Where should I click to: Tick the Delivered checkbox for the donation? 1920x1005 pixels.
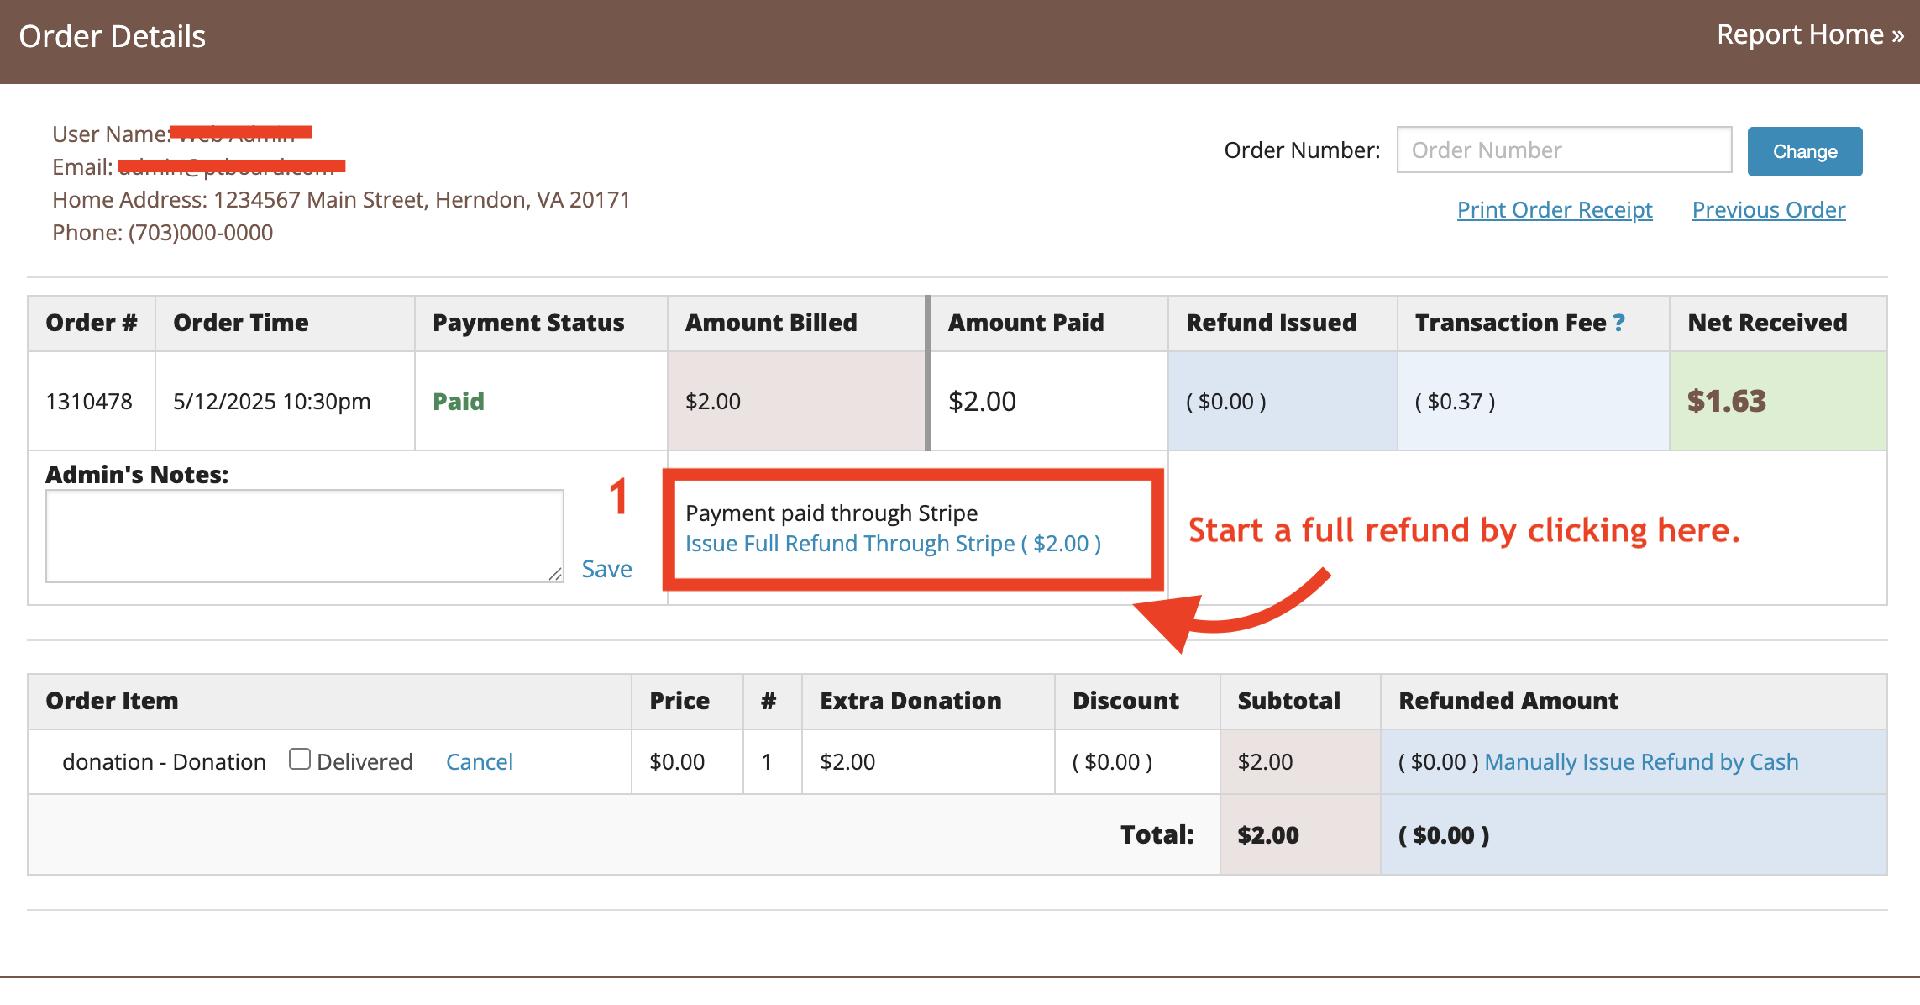point(299,760)
